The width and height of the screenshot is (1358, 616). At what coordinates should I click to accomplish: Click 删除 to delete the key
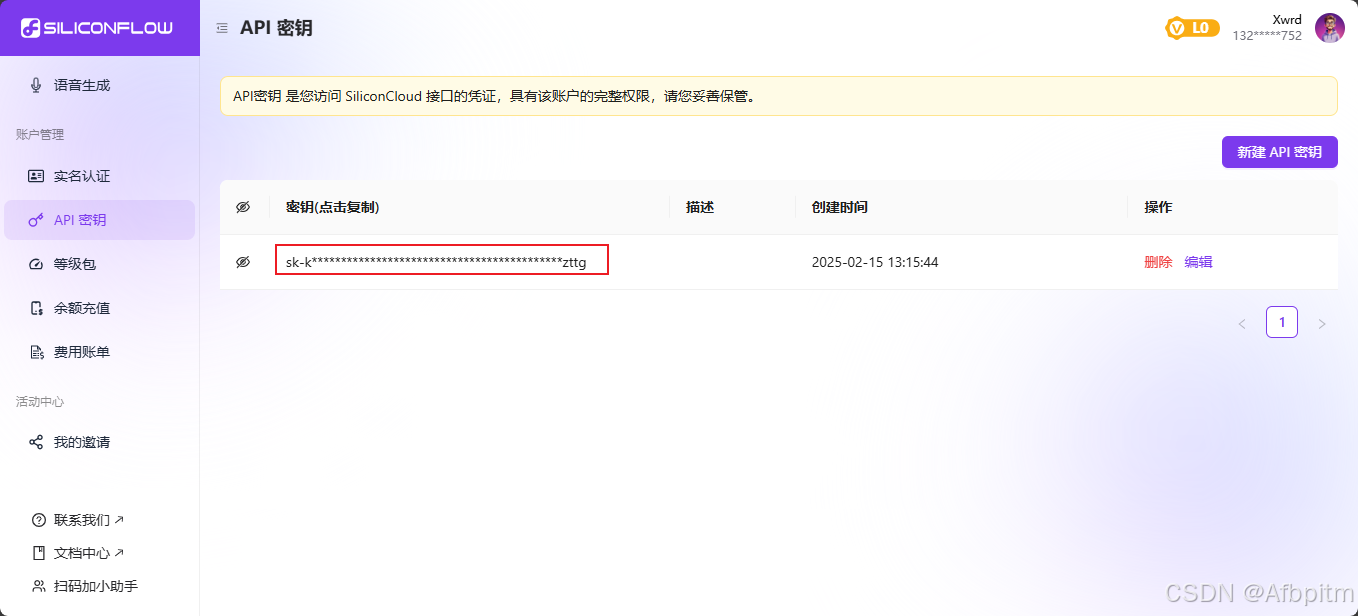(x=1158, y=262)
